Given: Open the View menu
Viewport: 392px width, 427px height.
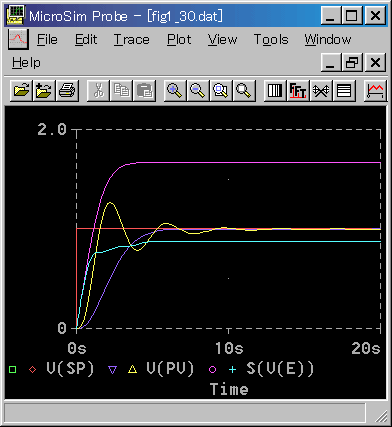Looking at the screenshot, I should 222,40.
